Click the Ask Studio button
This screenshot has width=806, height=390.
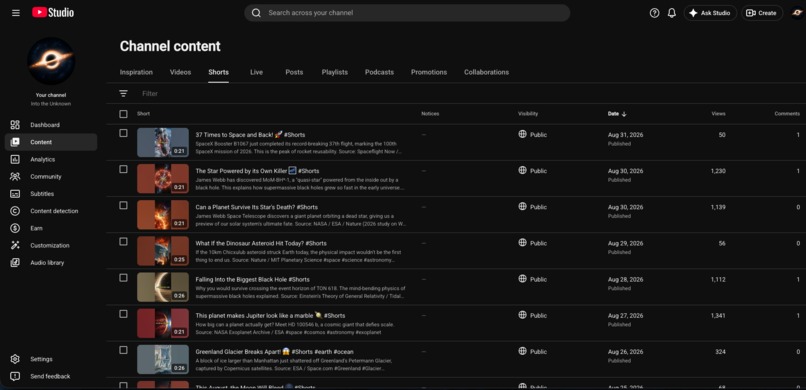point(710,13)
